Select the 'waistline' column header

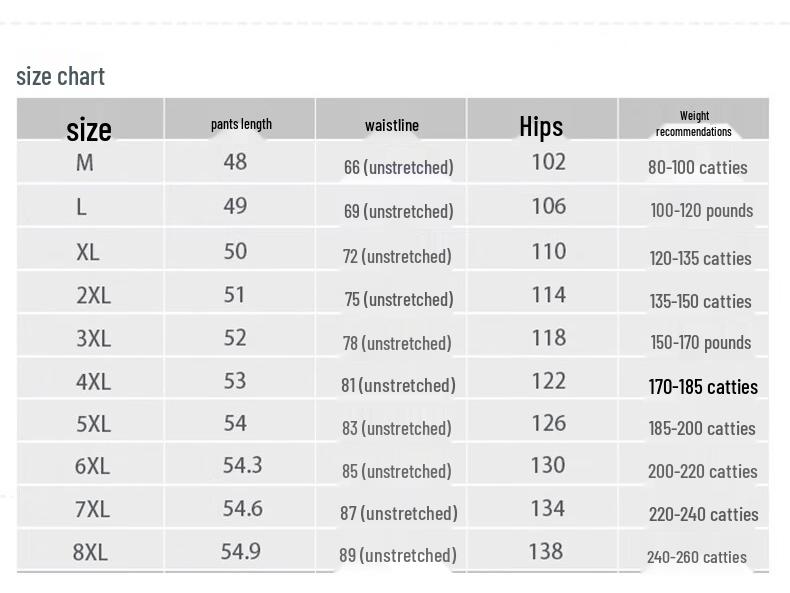(x=391, y=125)
